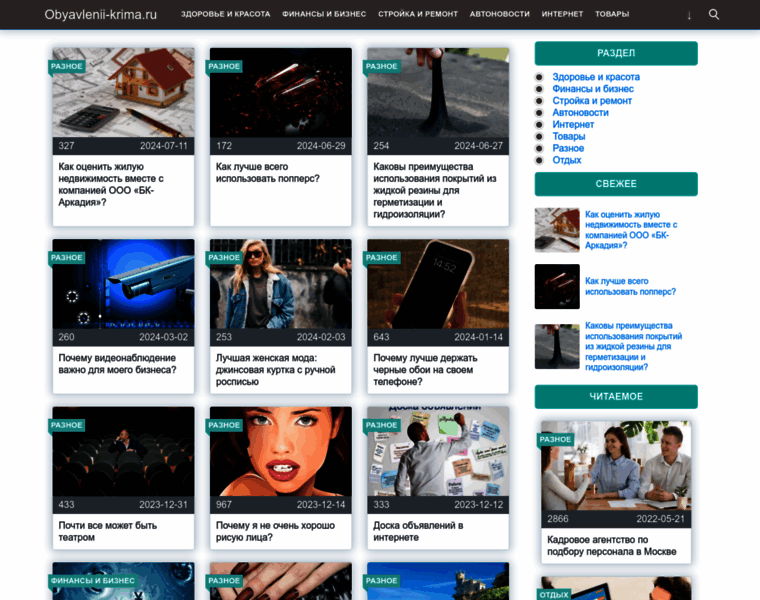Open small poppers thumbnail in Свежее
Viewport: 760px width, 600px height.
(557, 286)
